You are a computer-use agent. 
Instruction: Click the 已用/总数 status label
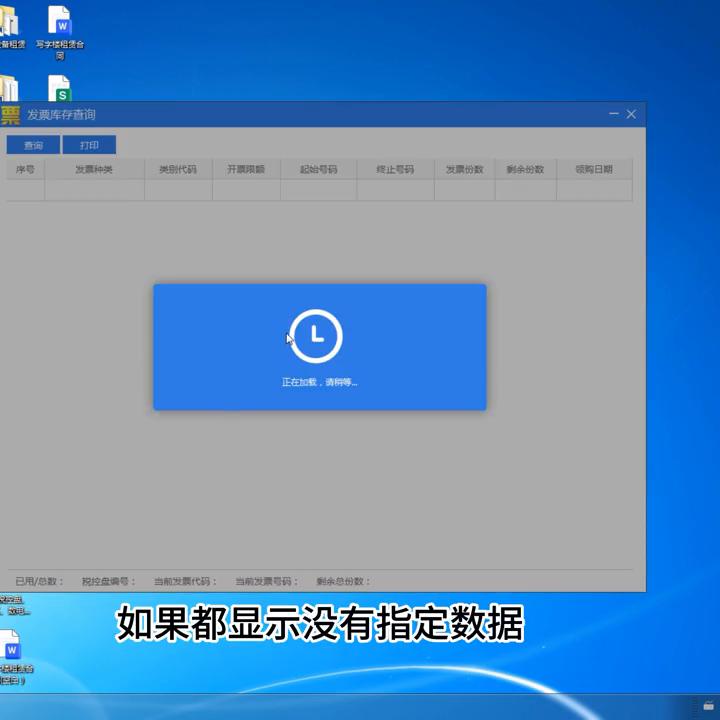39,581
